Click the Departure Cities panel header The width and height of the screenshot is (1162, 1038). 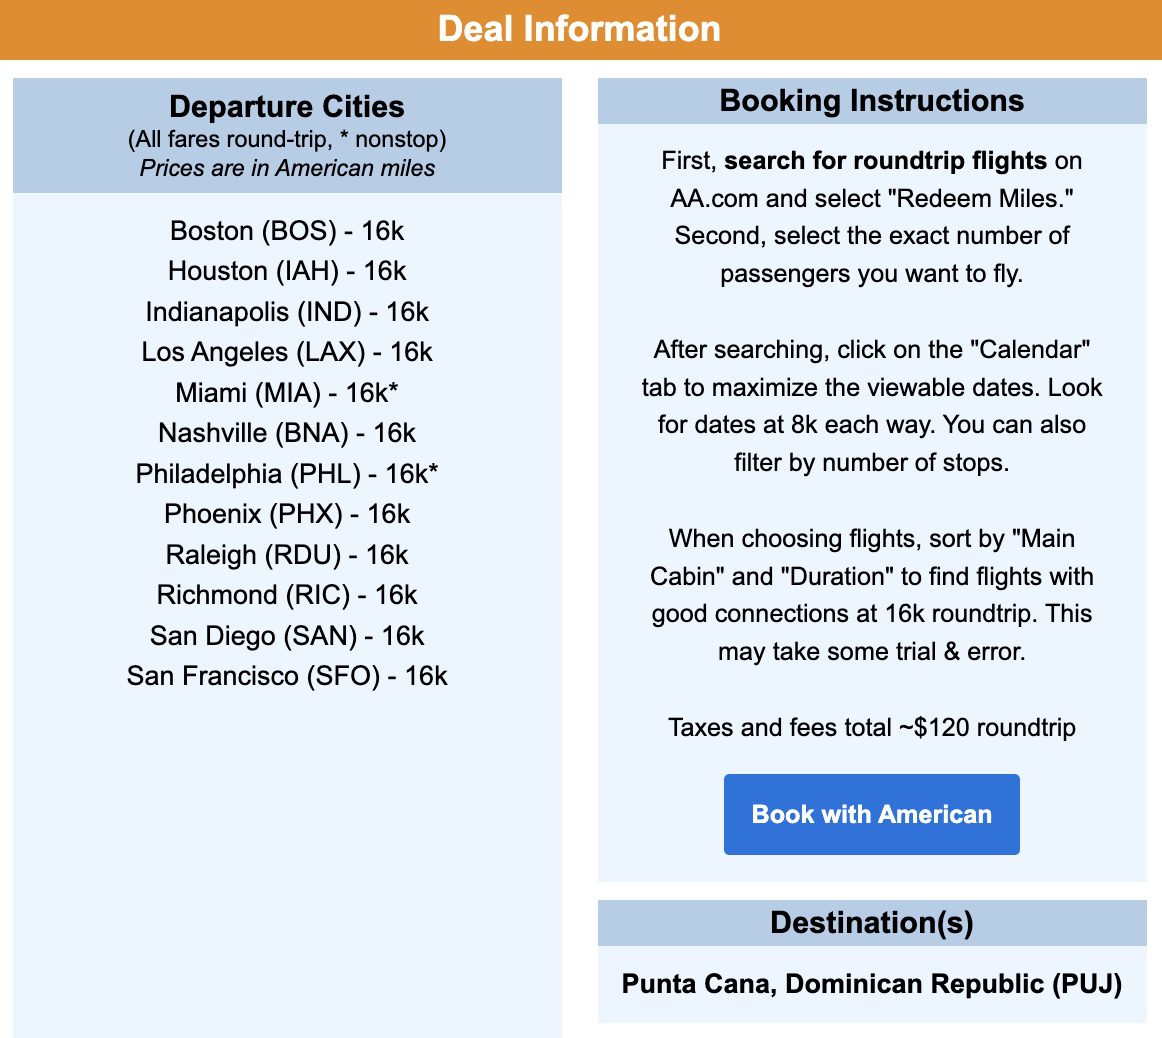[x=286, y=106]
